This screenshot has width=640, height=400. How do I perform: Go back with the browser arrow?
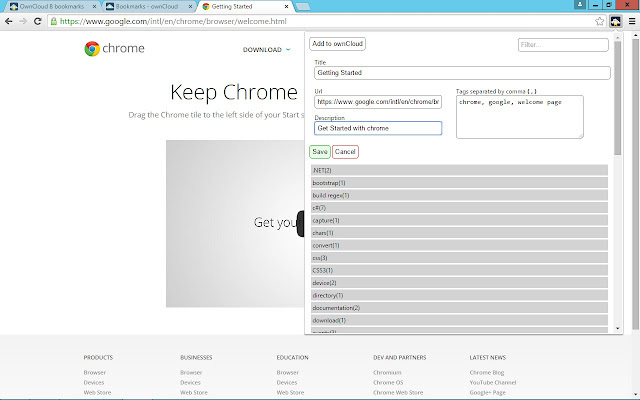[x=9, y=21]
